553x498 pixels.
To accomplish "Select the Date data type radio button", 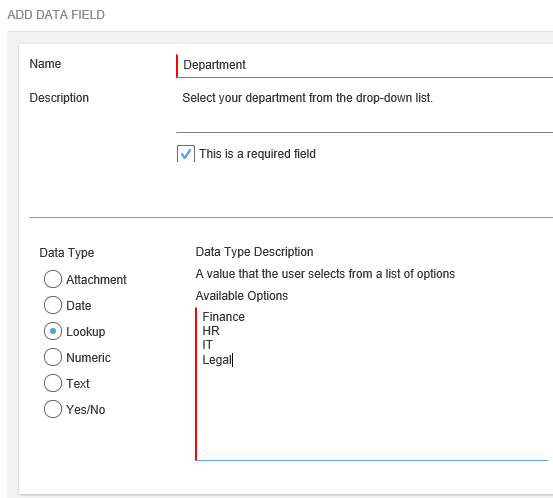I will [53, 305].
